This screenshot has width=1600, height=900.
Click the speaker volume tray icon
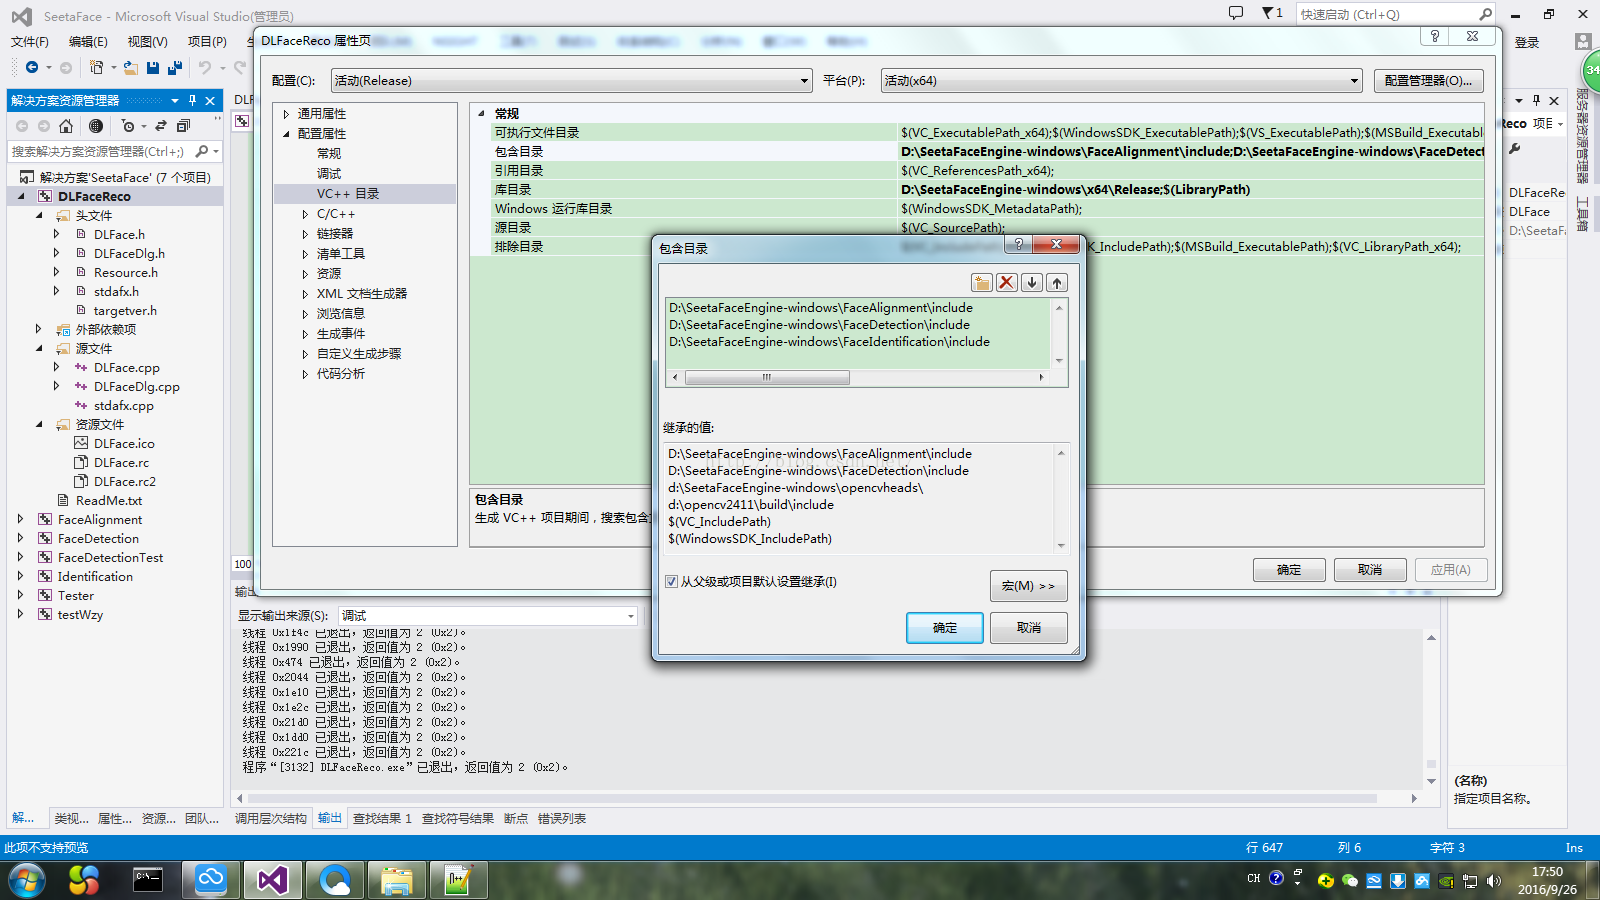[x=1494, y=881]
